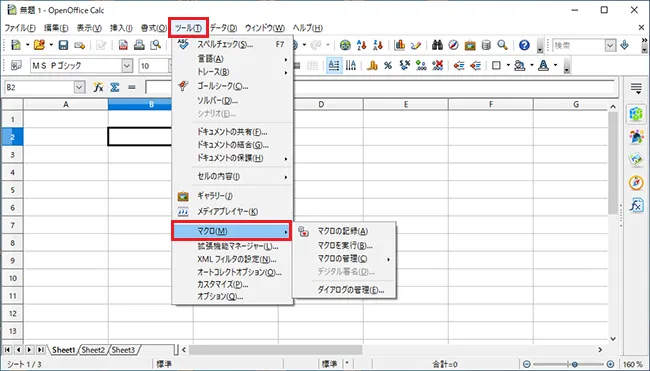Click the Sort Ascending icon
Screen dimensions: 650x371
click(361, 45)
